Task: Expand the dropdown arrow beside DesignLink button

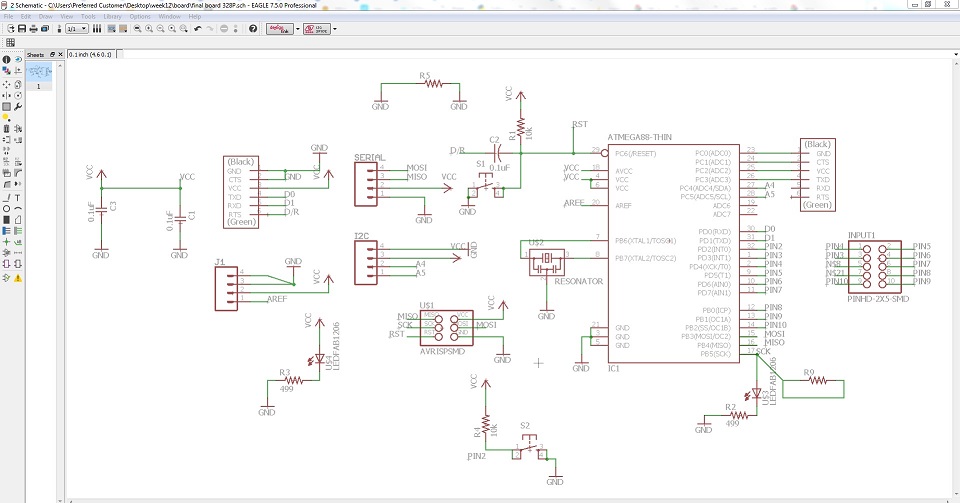Action: [299, 29]
